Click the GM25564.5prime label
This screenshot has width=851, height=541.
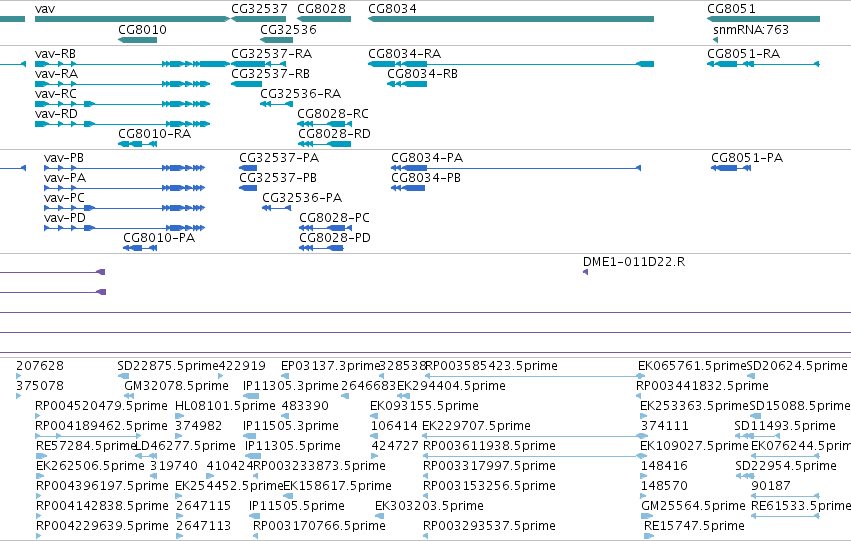click(693, 506)
